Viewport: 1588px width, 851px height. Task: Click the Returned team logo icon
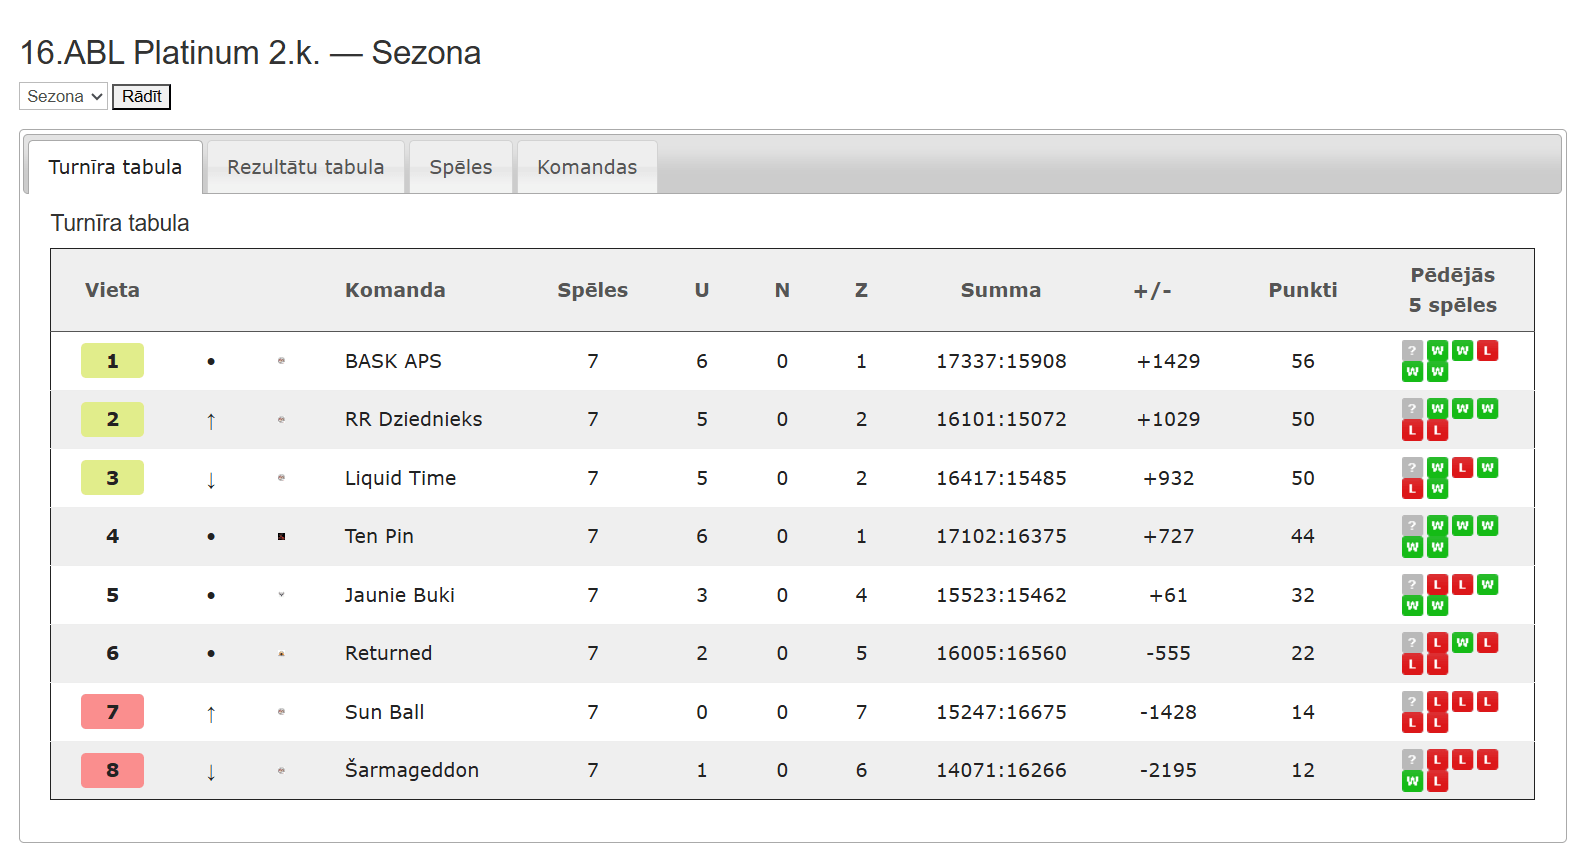point(281,654)
